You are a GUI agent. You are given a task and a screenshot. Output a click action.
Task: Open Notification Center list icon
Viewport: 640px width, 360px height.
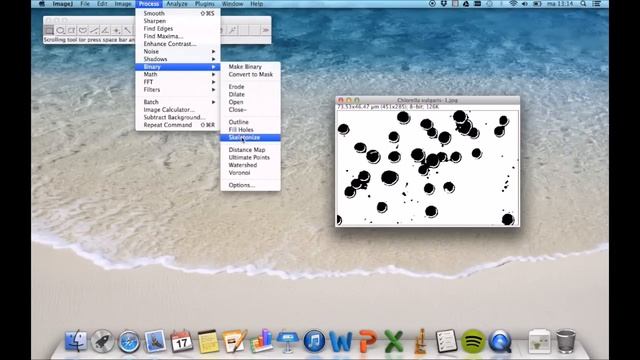click(596, 4)
